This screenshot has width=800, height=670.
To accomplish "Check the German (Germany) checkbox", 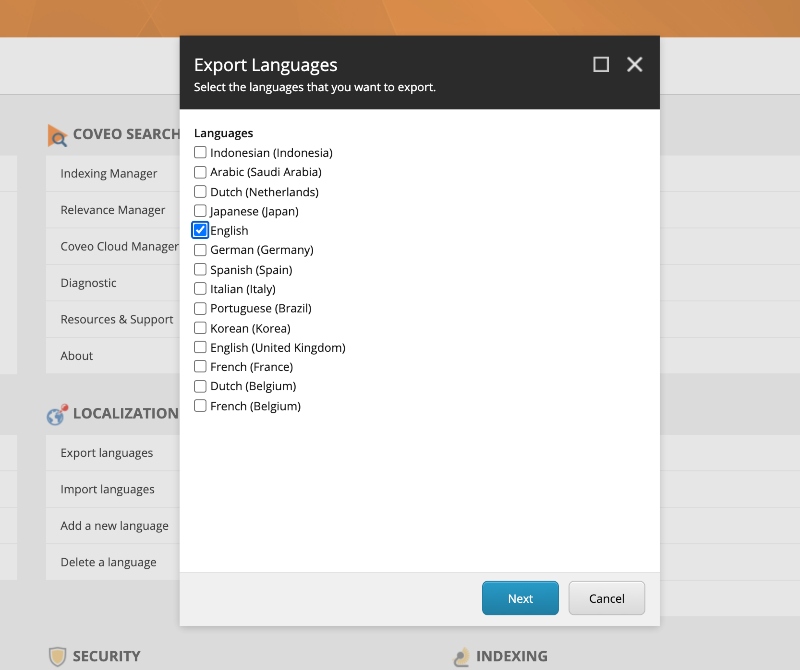I will (x=199, y=250).
